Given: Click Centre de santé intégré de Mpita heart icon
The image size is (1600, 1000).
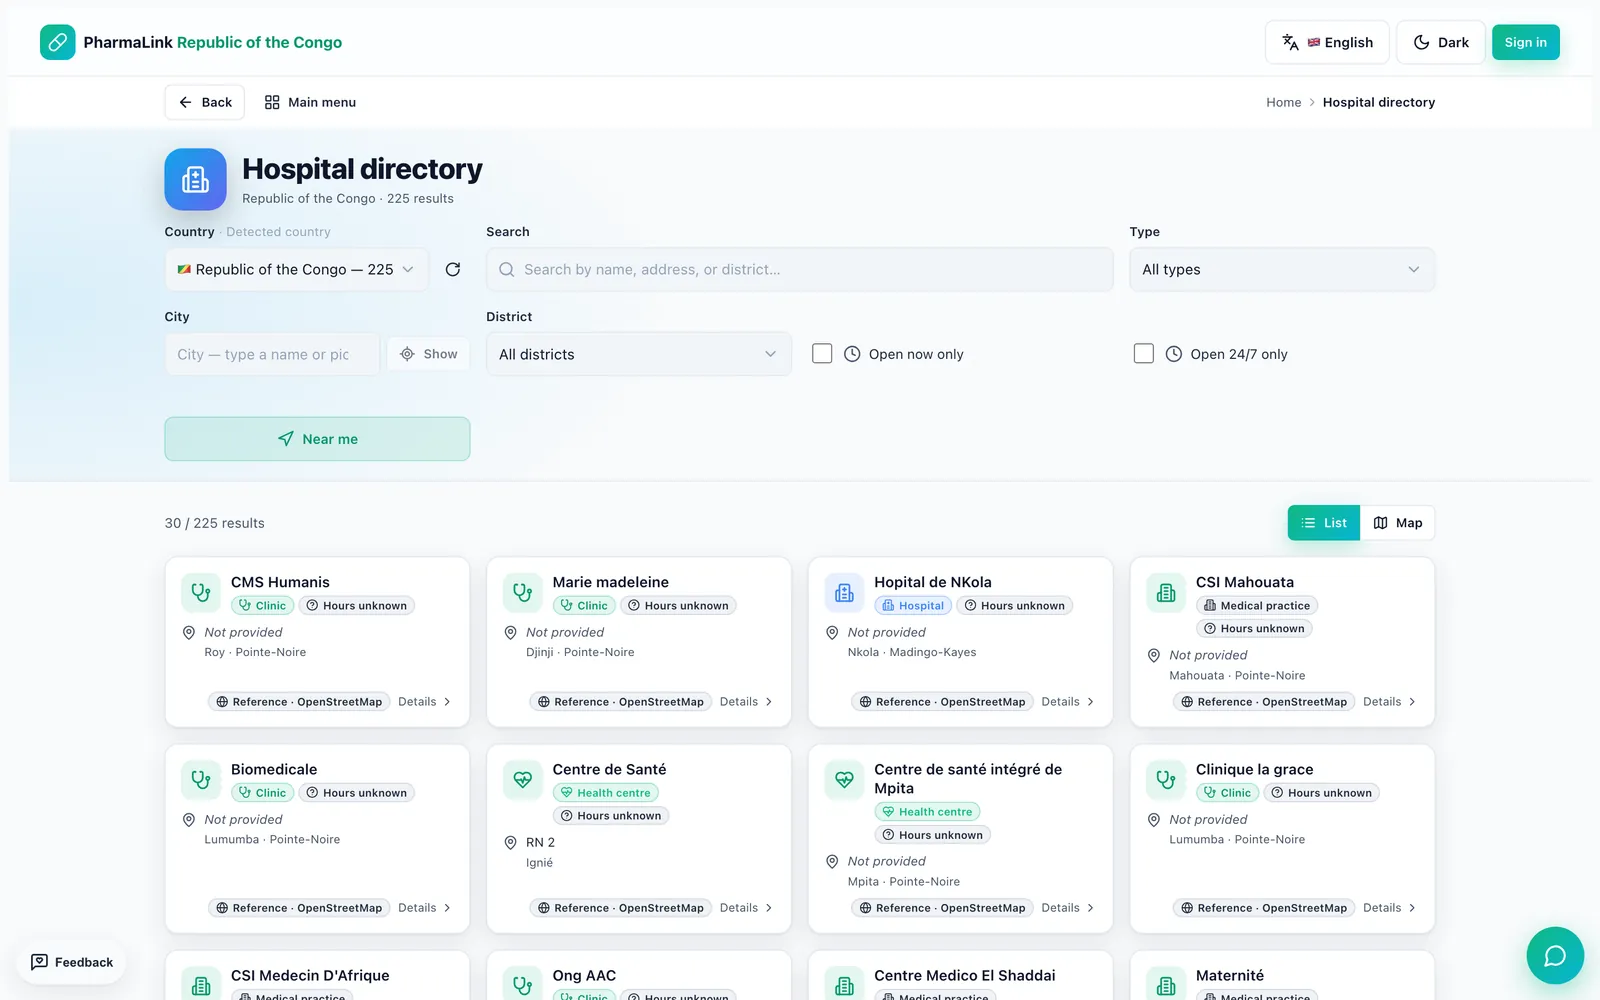Looking at the screenshot, I should pos(844,779).
